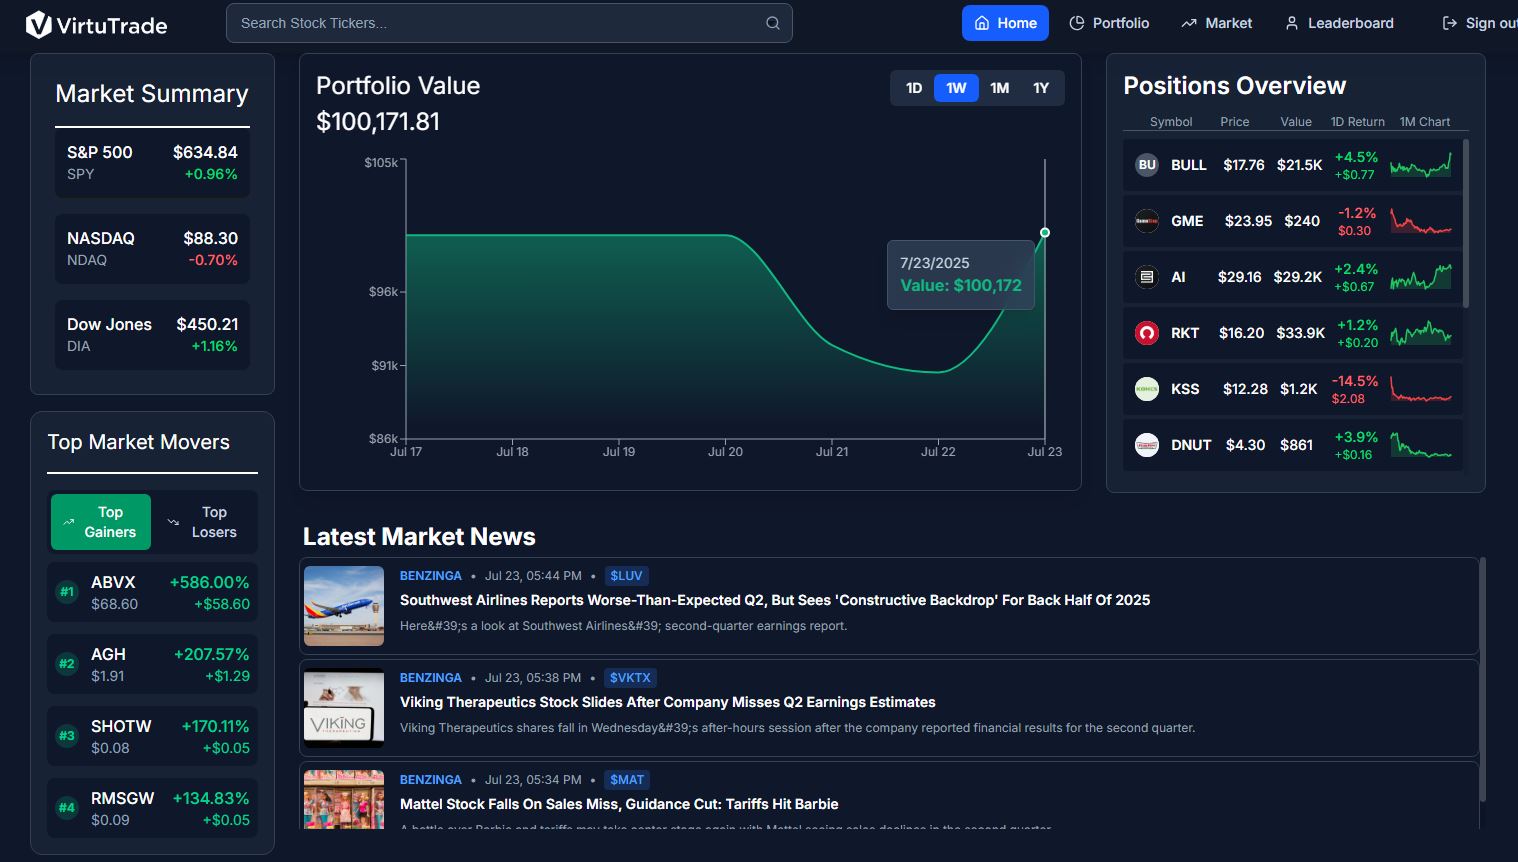The width and height of the screenshot is (1518, 862).
Task: Click the Mattel Barbie news thumbnail
Action: [344, 799]
